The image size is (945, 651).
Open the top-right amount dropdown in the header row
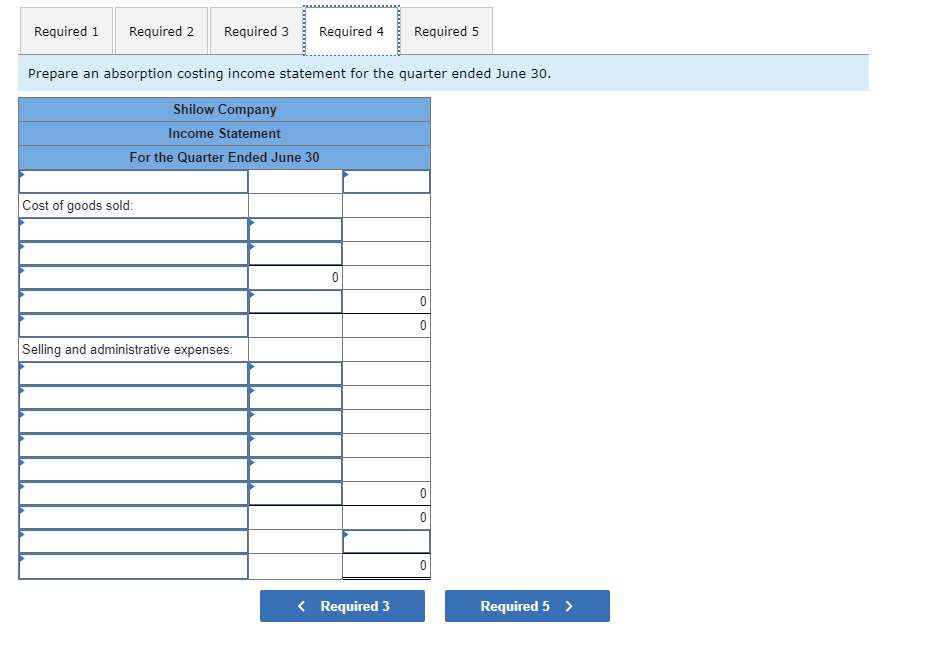386,181
